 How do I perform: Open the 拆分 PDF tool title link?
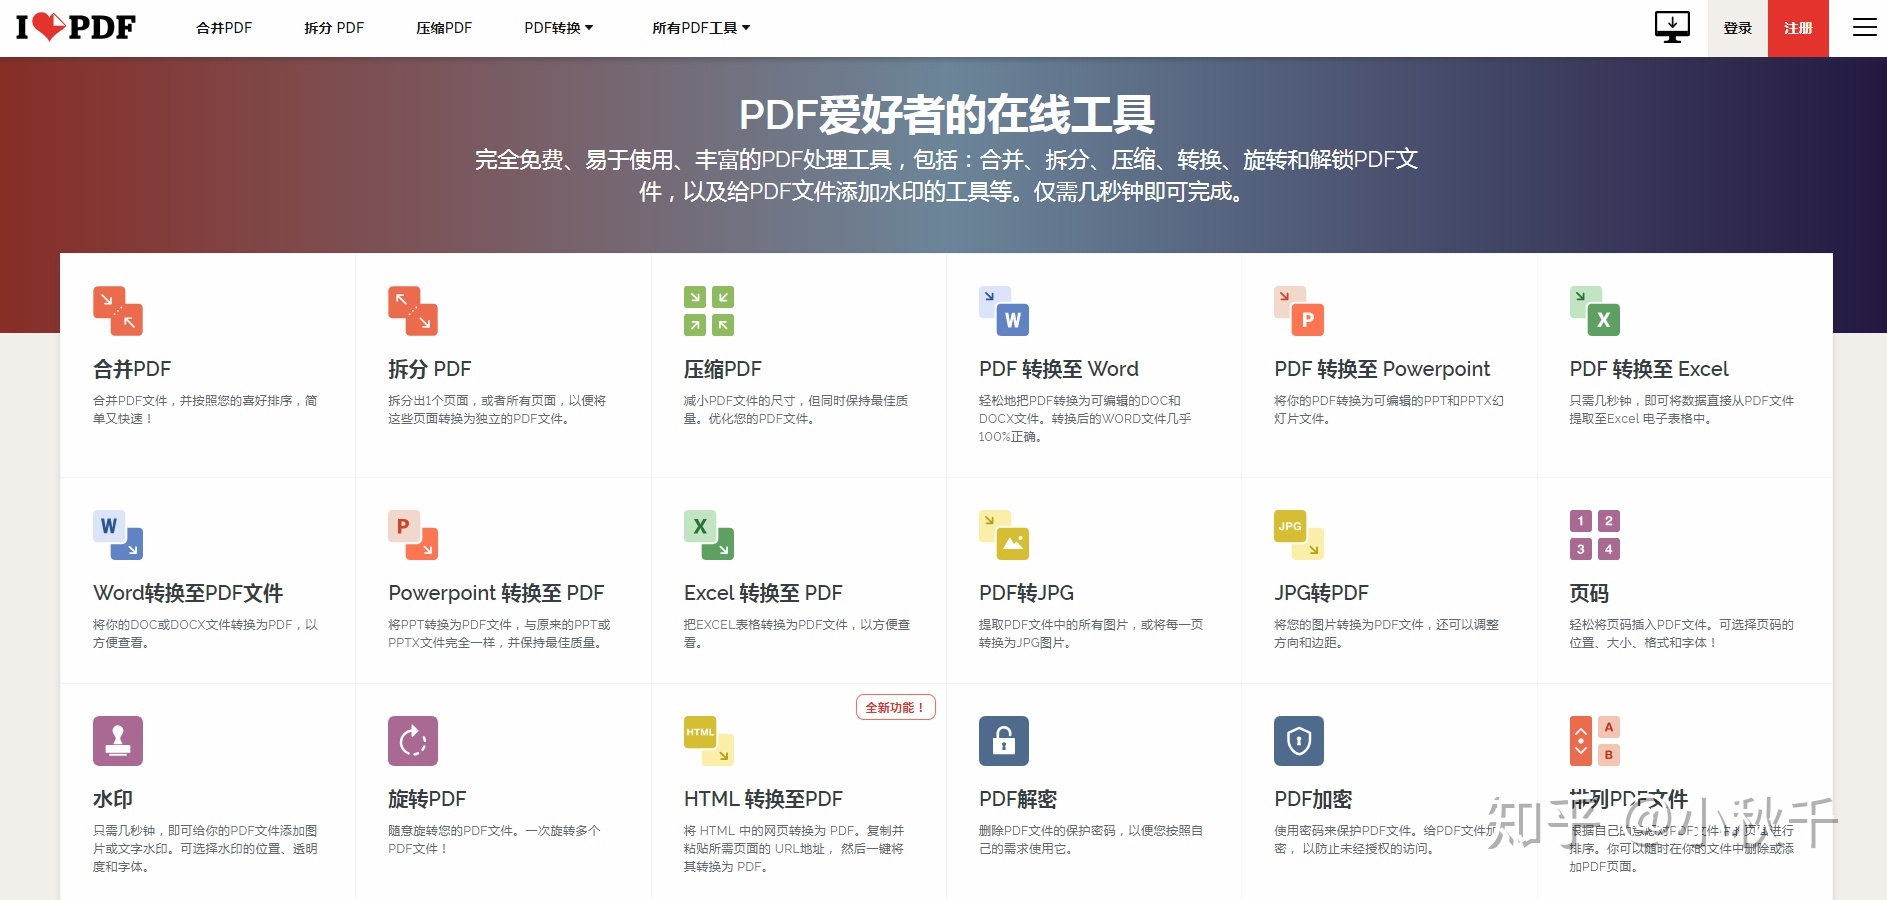tap(430, 369)
